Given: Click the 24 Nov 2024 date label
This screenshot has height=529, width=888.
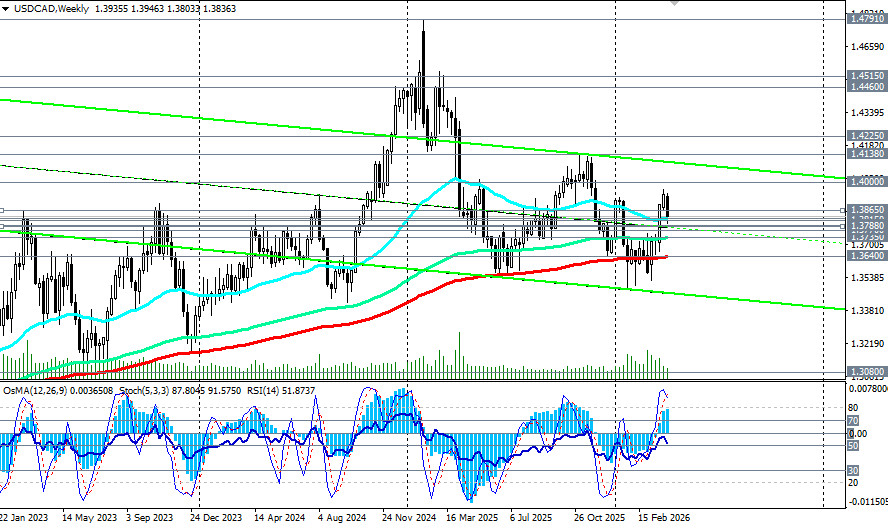Looking at the screenshot, I should pos(410,520).
